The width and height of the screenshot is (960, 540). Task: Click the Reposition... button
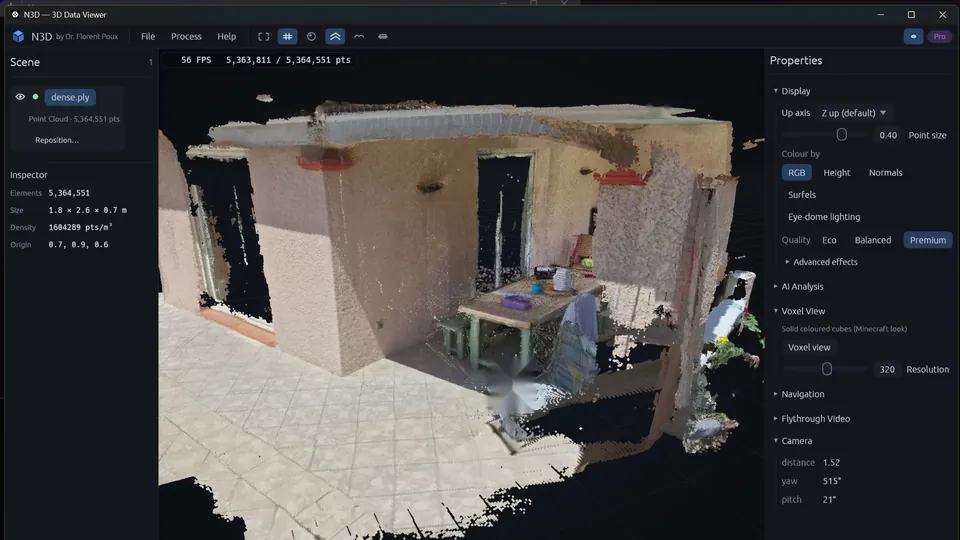coord(57,140)
